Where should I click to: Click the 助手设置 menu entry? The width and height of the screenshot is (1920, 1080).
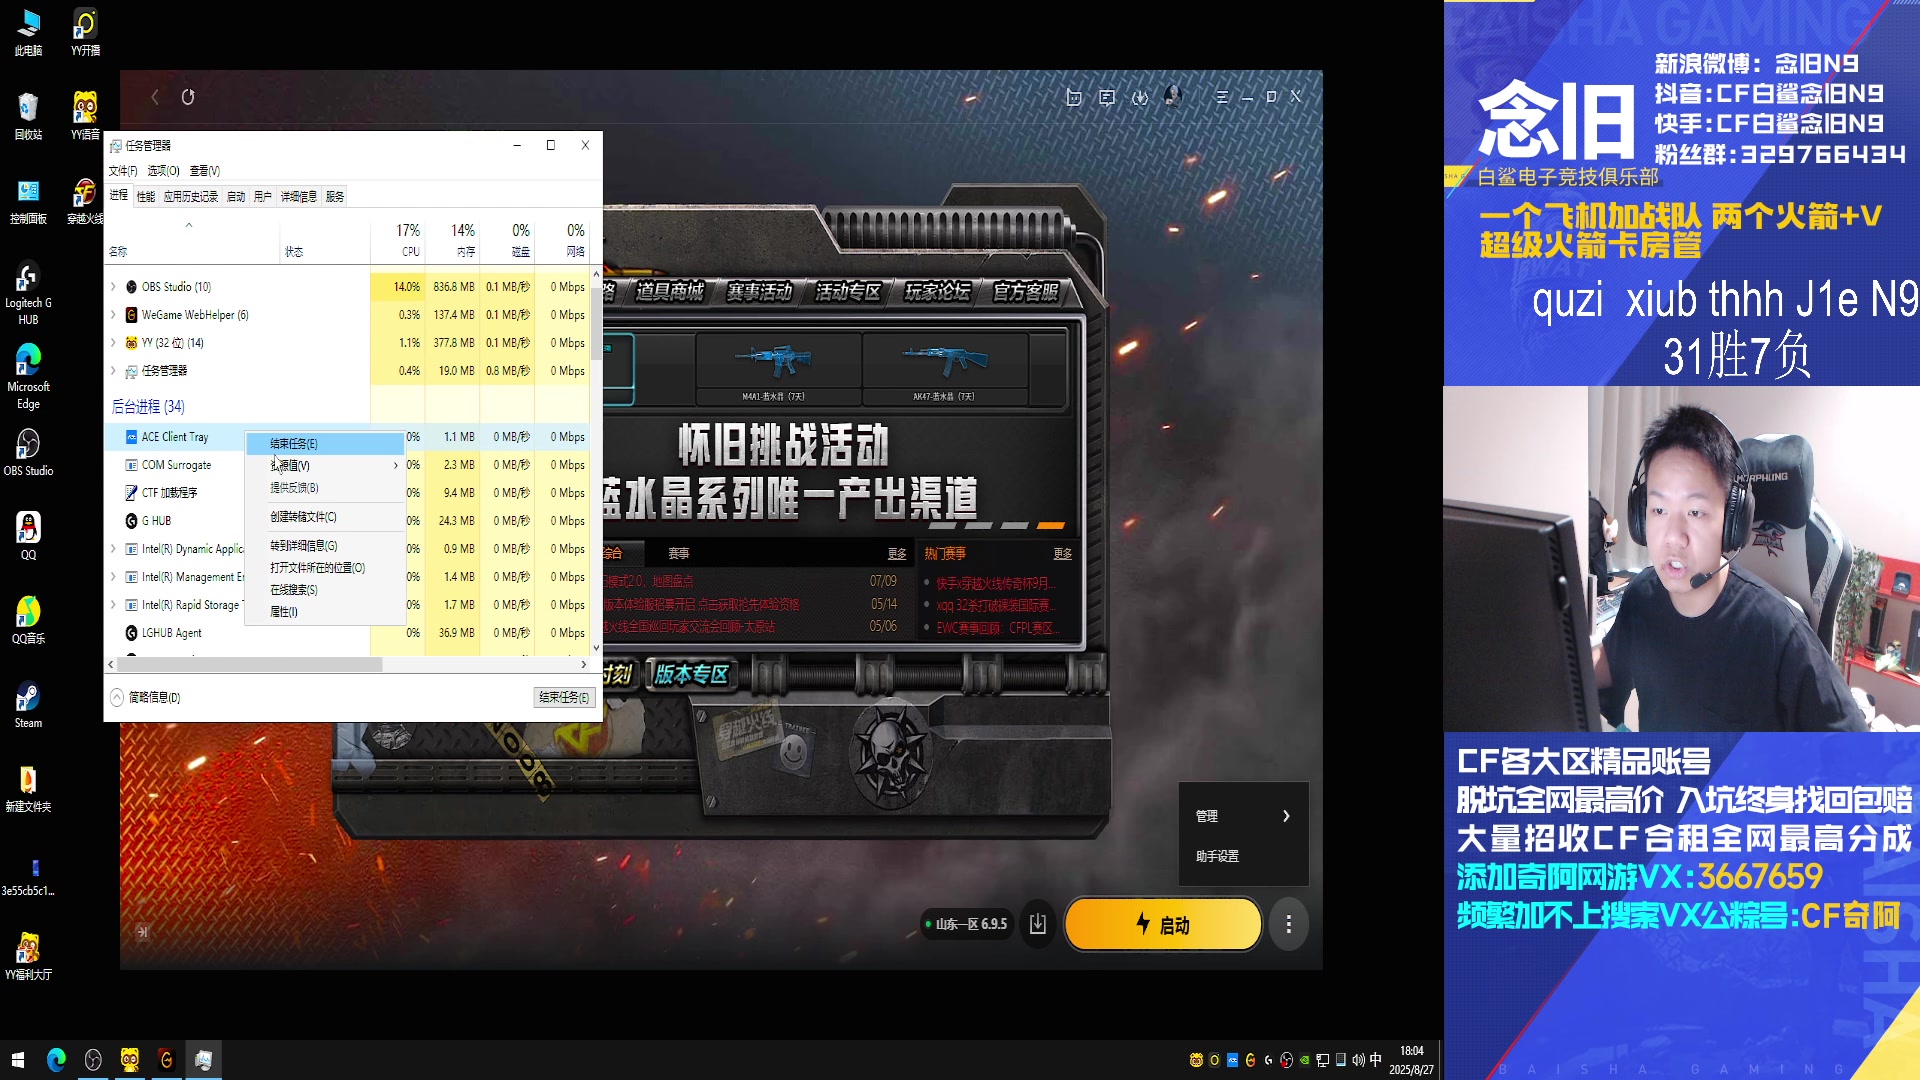(1217, 856)
